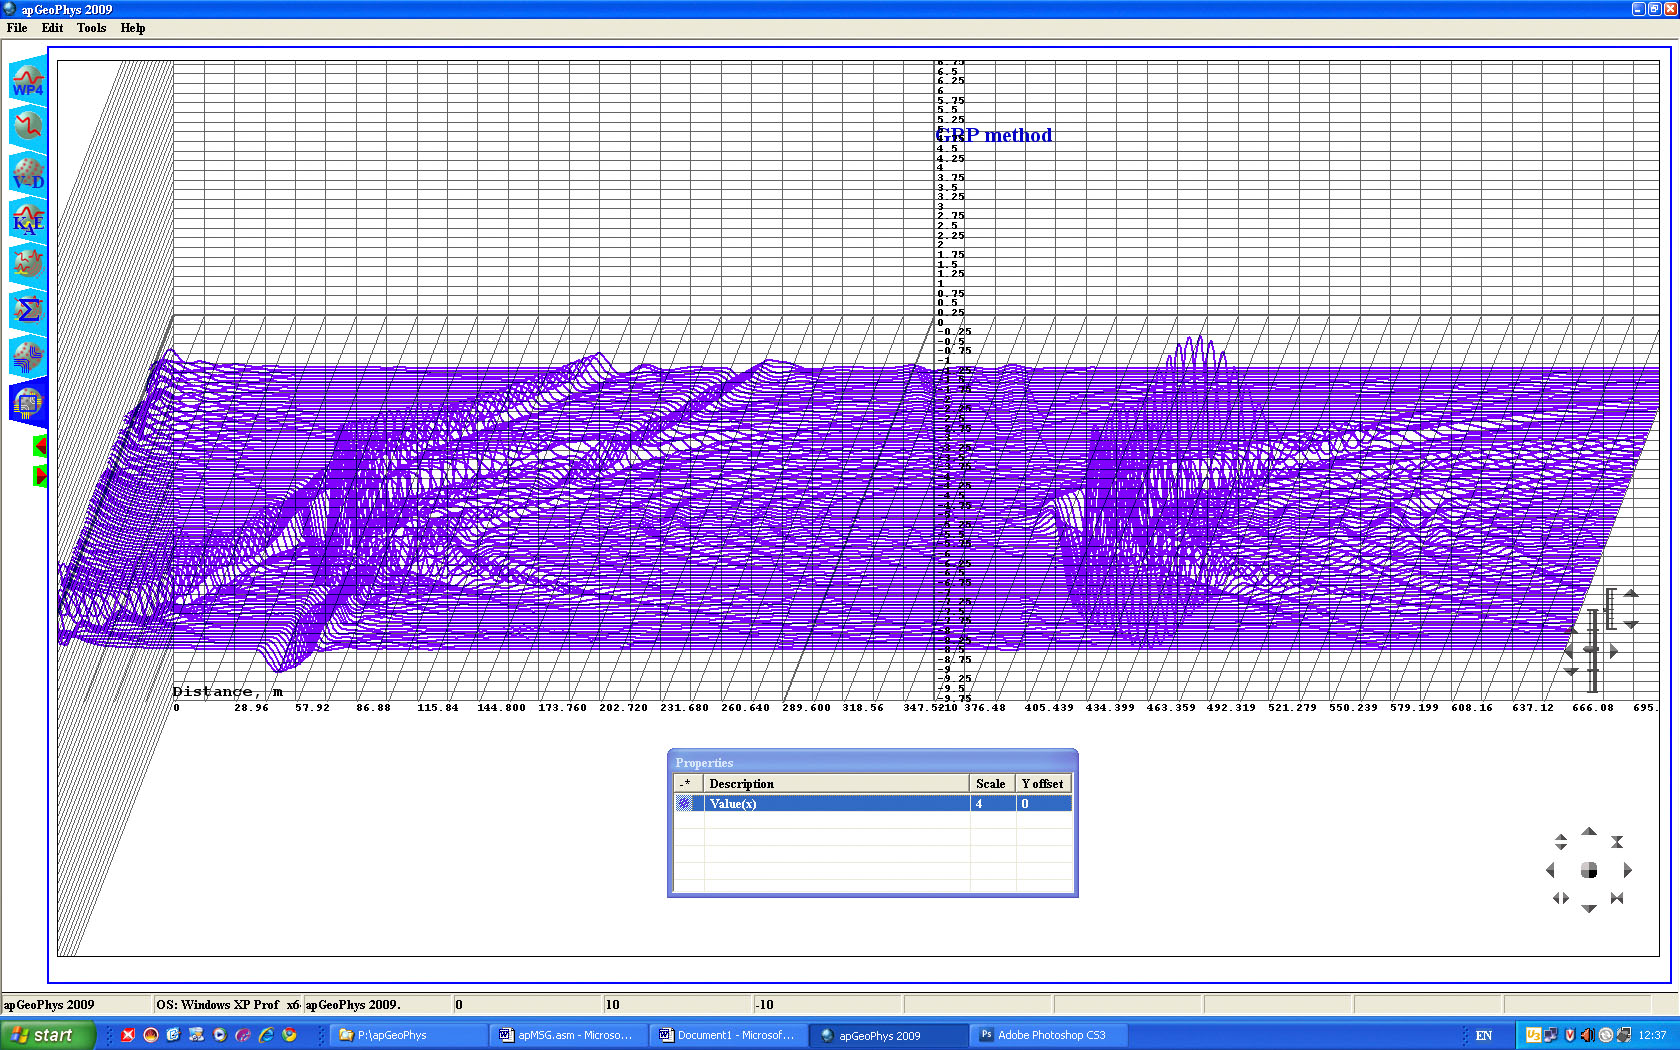Click the Sigma summation icon

click(28, 310)
